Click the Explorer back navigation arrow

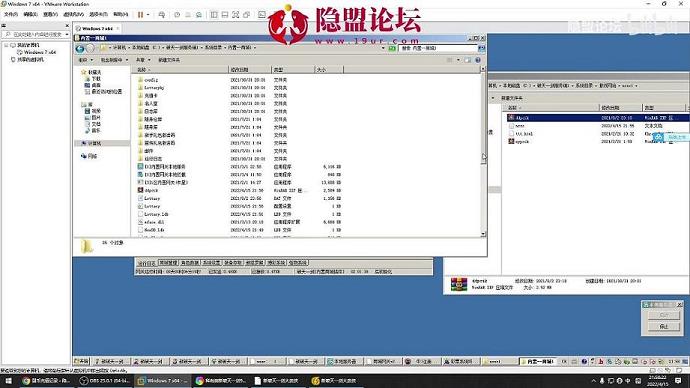coord(80,48)
